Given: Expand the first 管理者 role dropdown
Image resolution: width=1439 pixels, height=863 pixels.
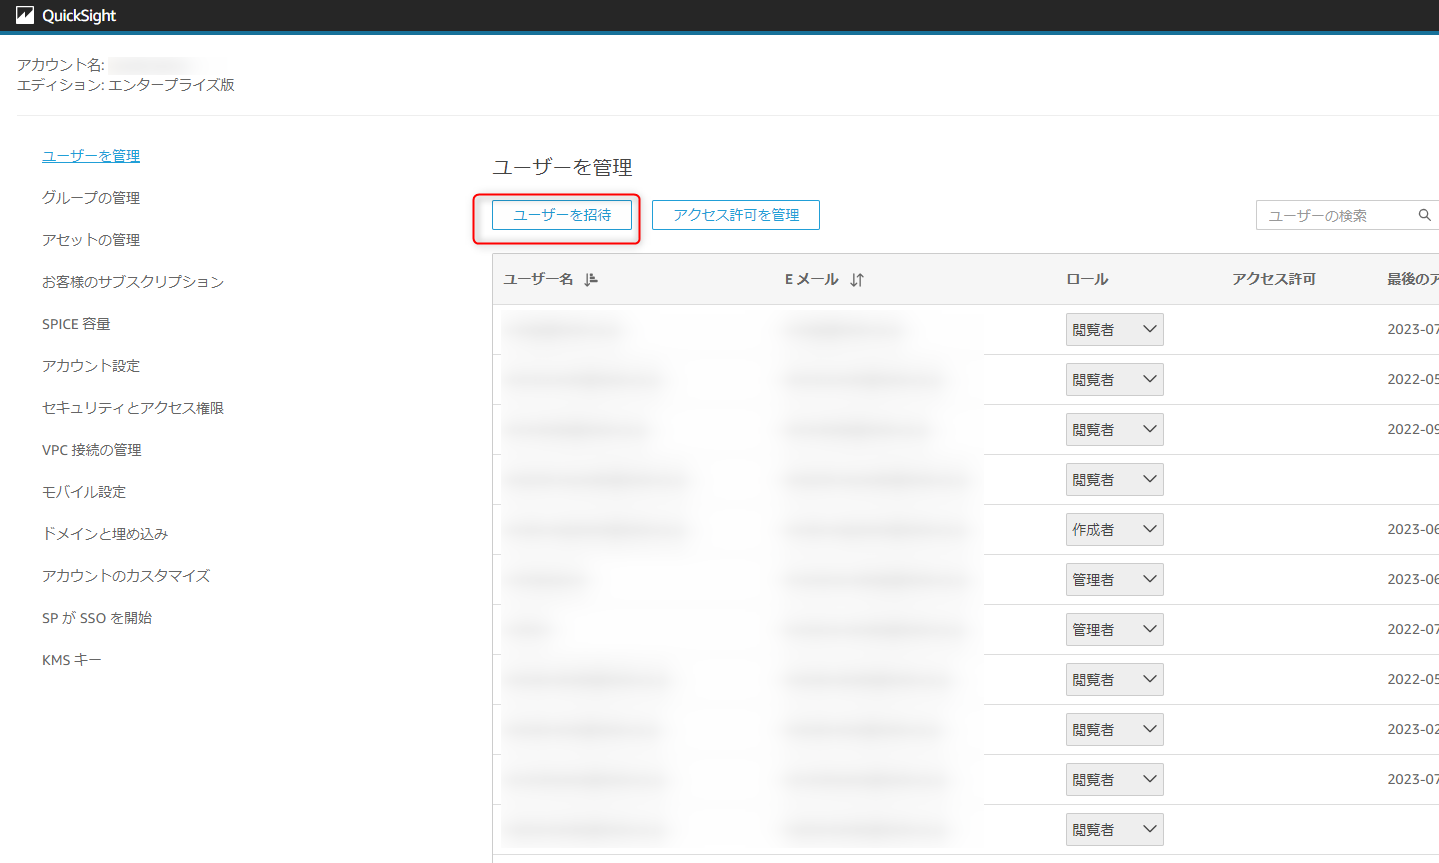Looking at the screenshot, I should 1114,579.
